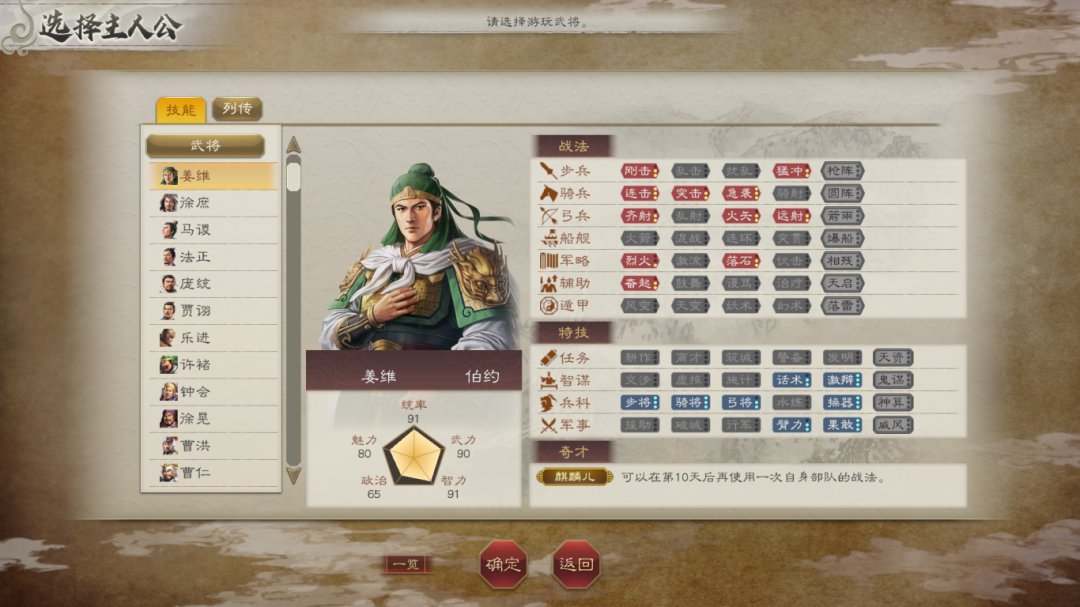
Task: Confirm selection with 确定 button
Action: [503, 564]
